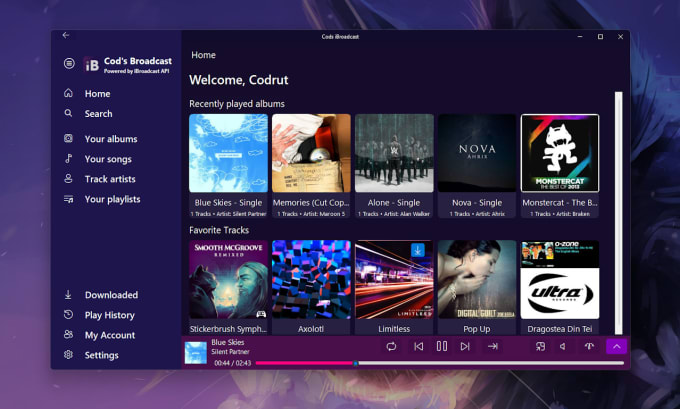
Task: Click the download badge on Limitless cover
Action: click(x=418, y=250)
